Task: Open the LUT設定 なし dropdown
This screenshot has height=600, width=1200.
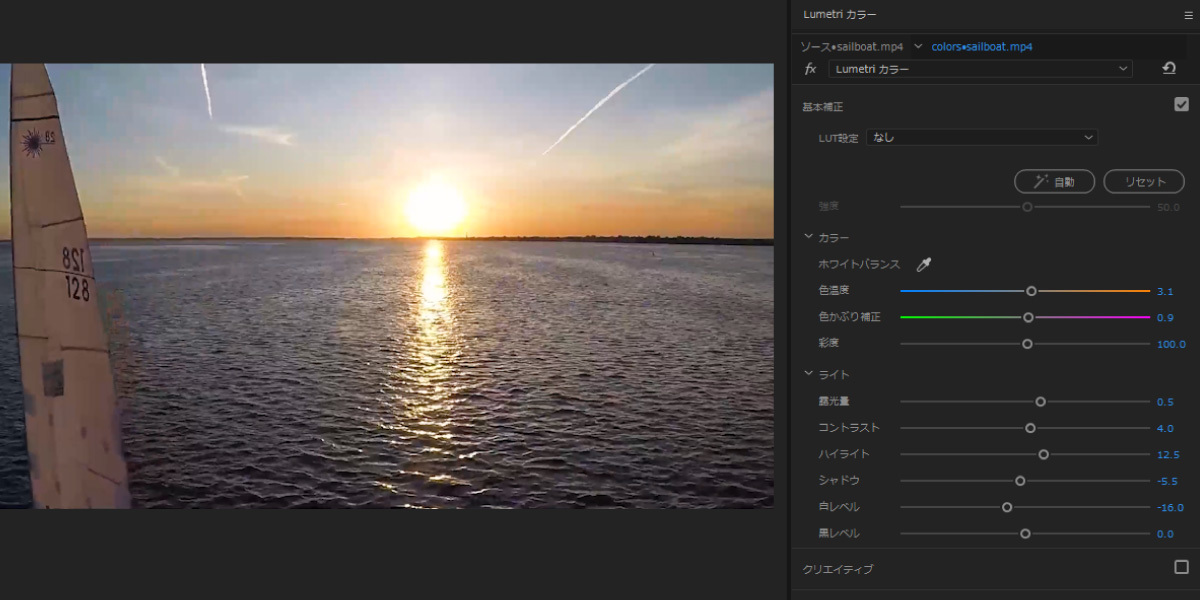Action: point(982,137)
